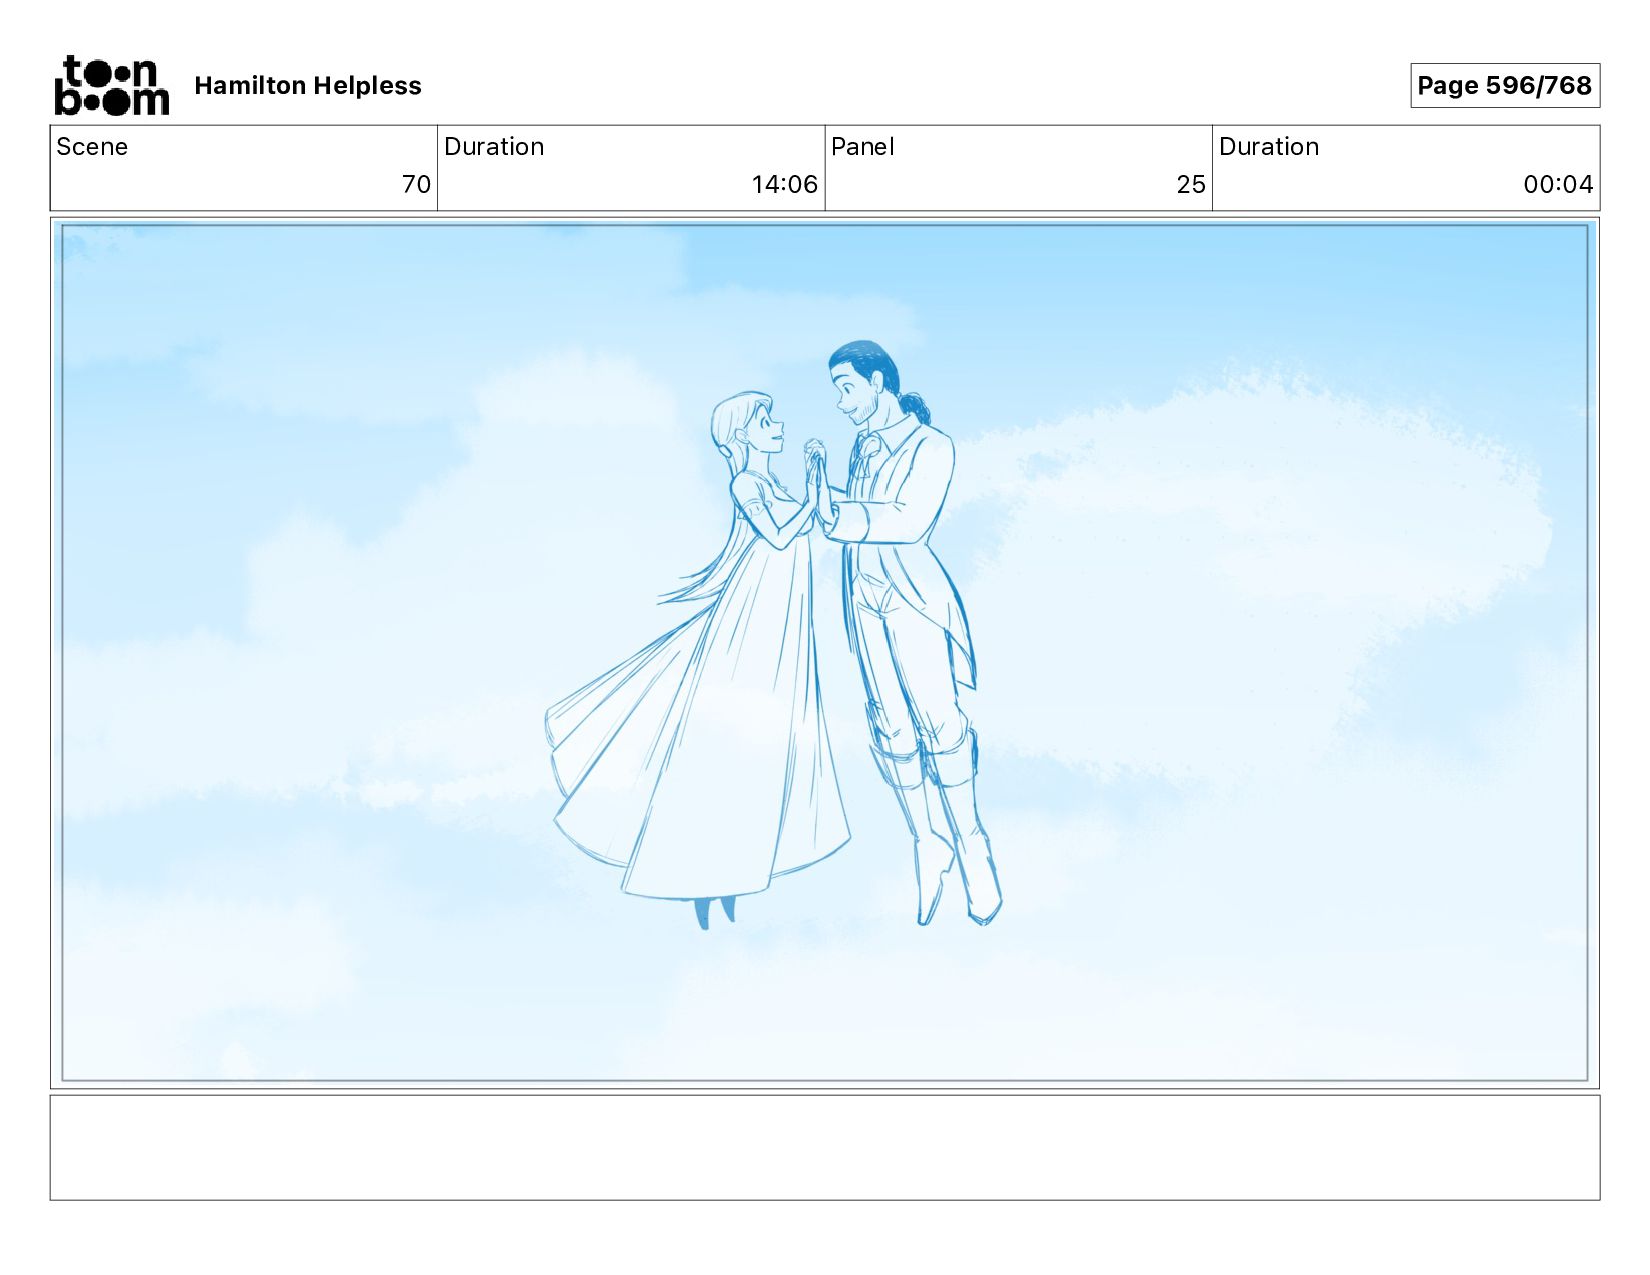This screenshot has height=1275, width=1650.
Task: Select the panel number value '25'
Action: pos(1191,184)
